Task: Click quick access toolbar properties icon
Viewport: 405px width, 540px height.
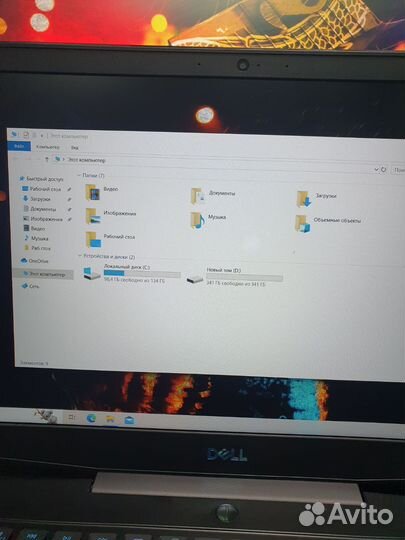Action: coord(26,134)
